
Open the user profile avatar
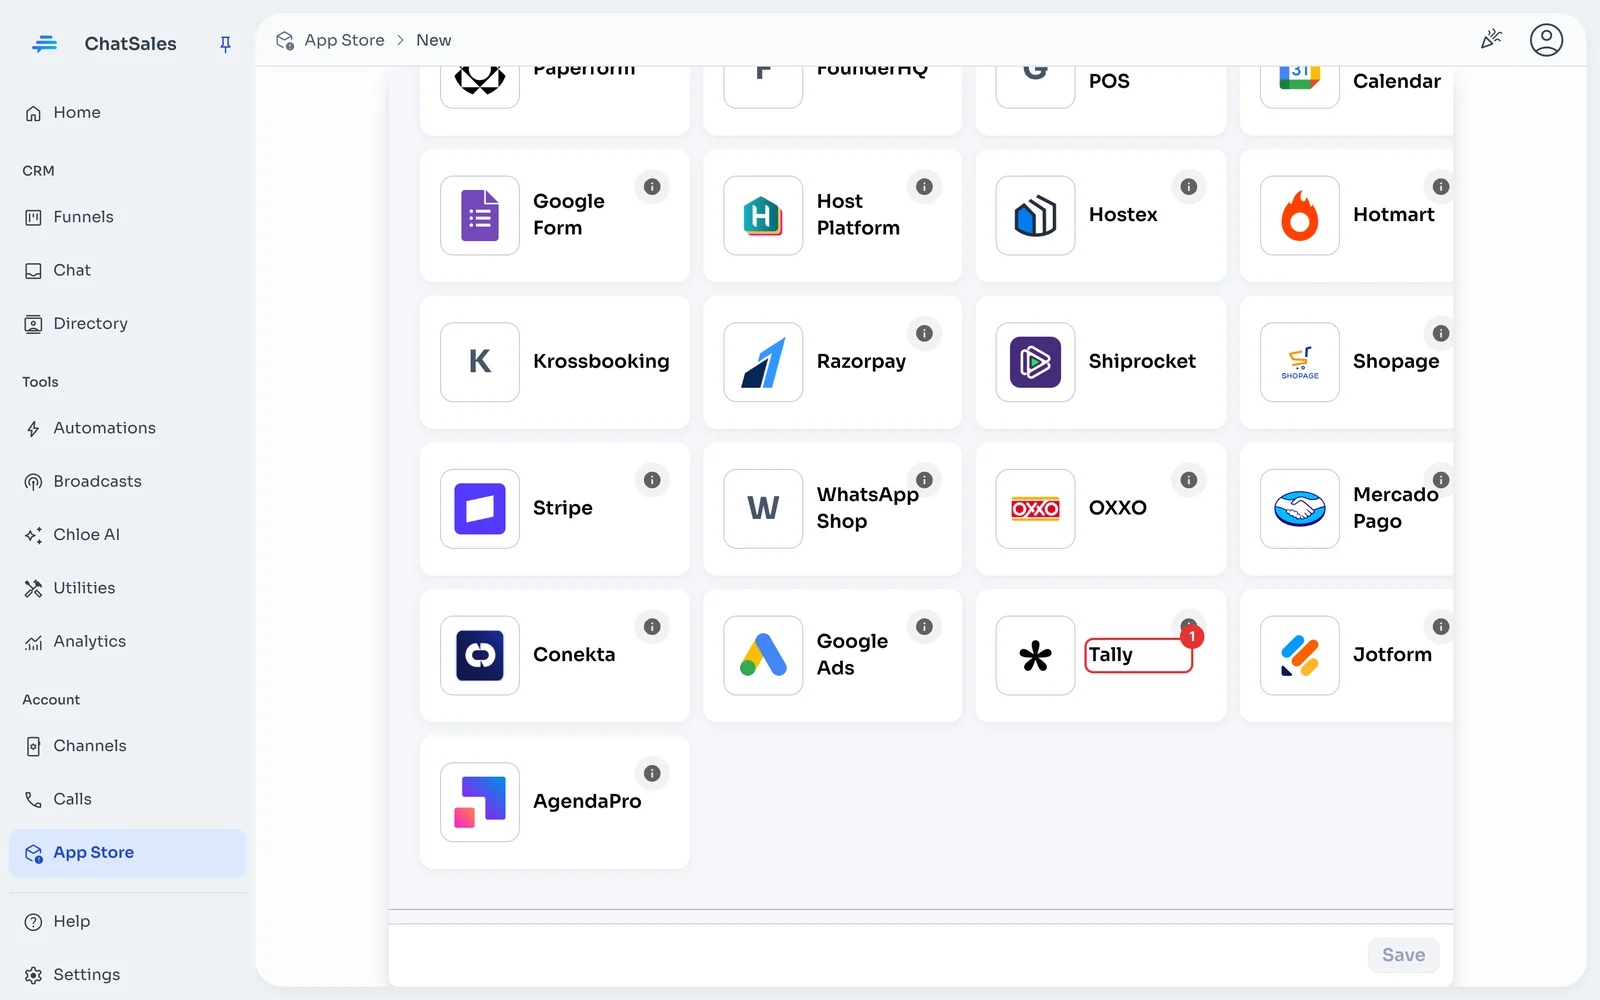click(x=1546, y=40)
